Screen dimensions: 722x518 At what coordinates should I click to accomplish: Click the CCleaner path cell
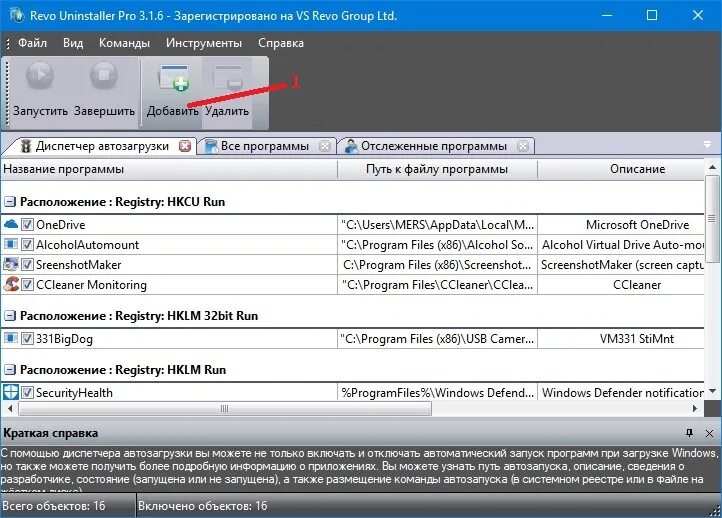(437, 285)
